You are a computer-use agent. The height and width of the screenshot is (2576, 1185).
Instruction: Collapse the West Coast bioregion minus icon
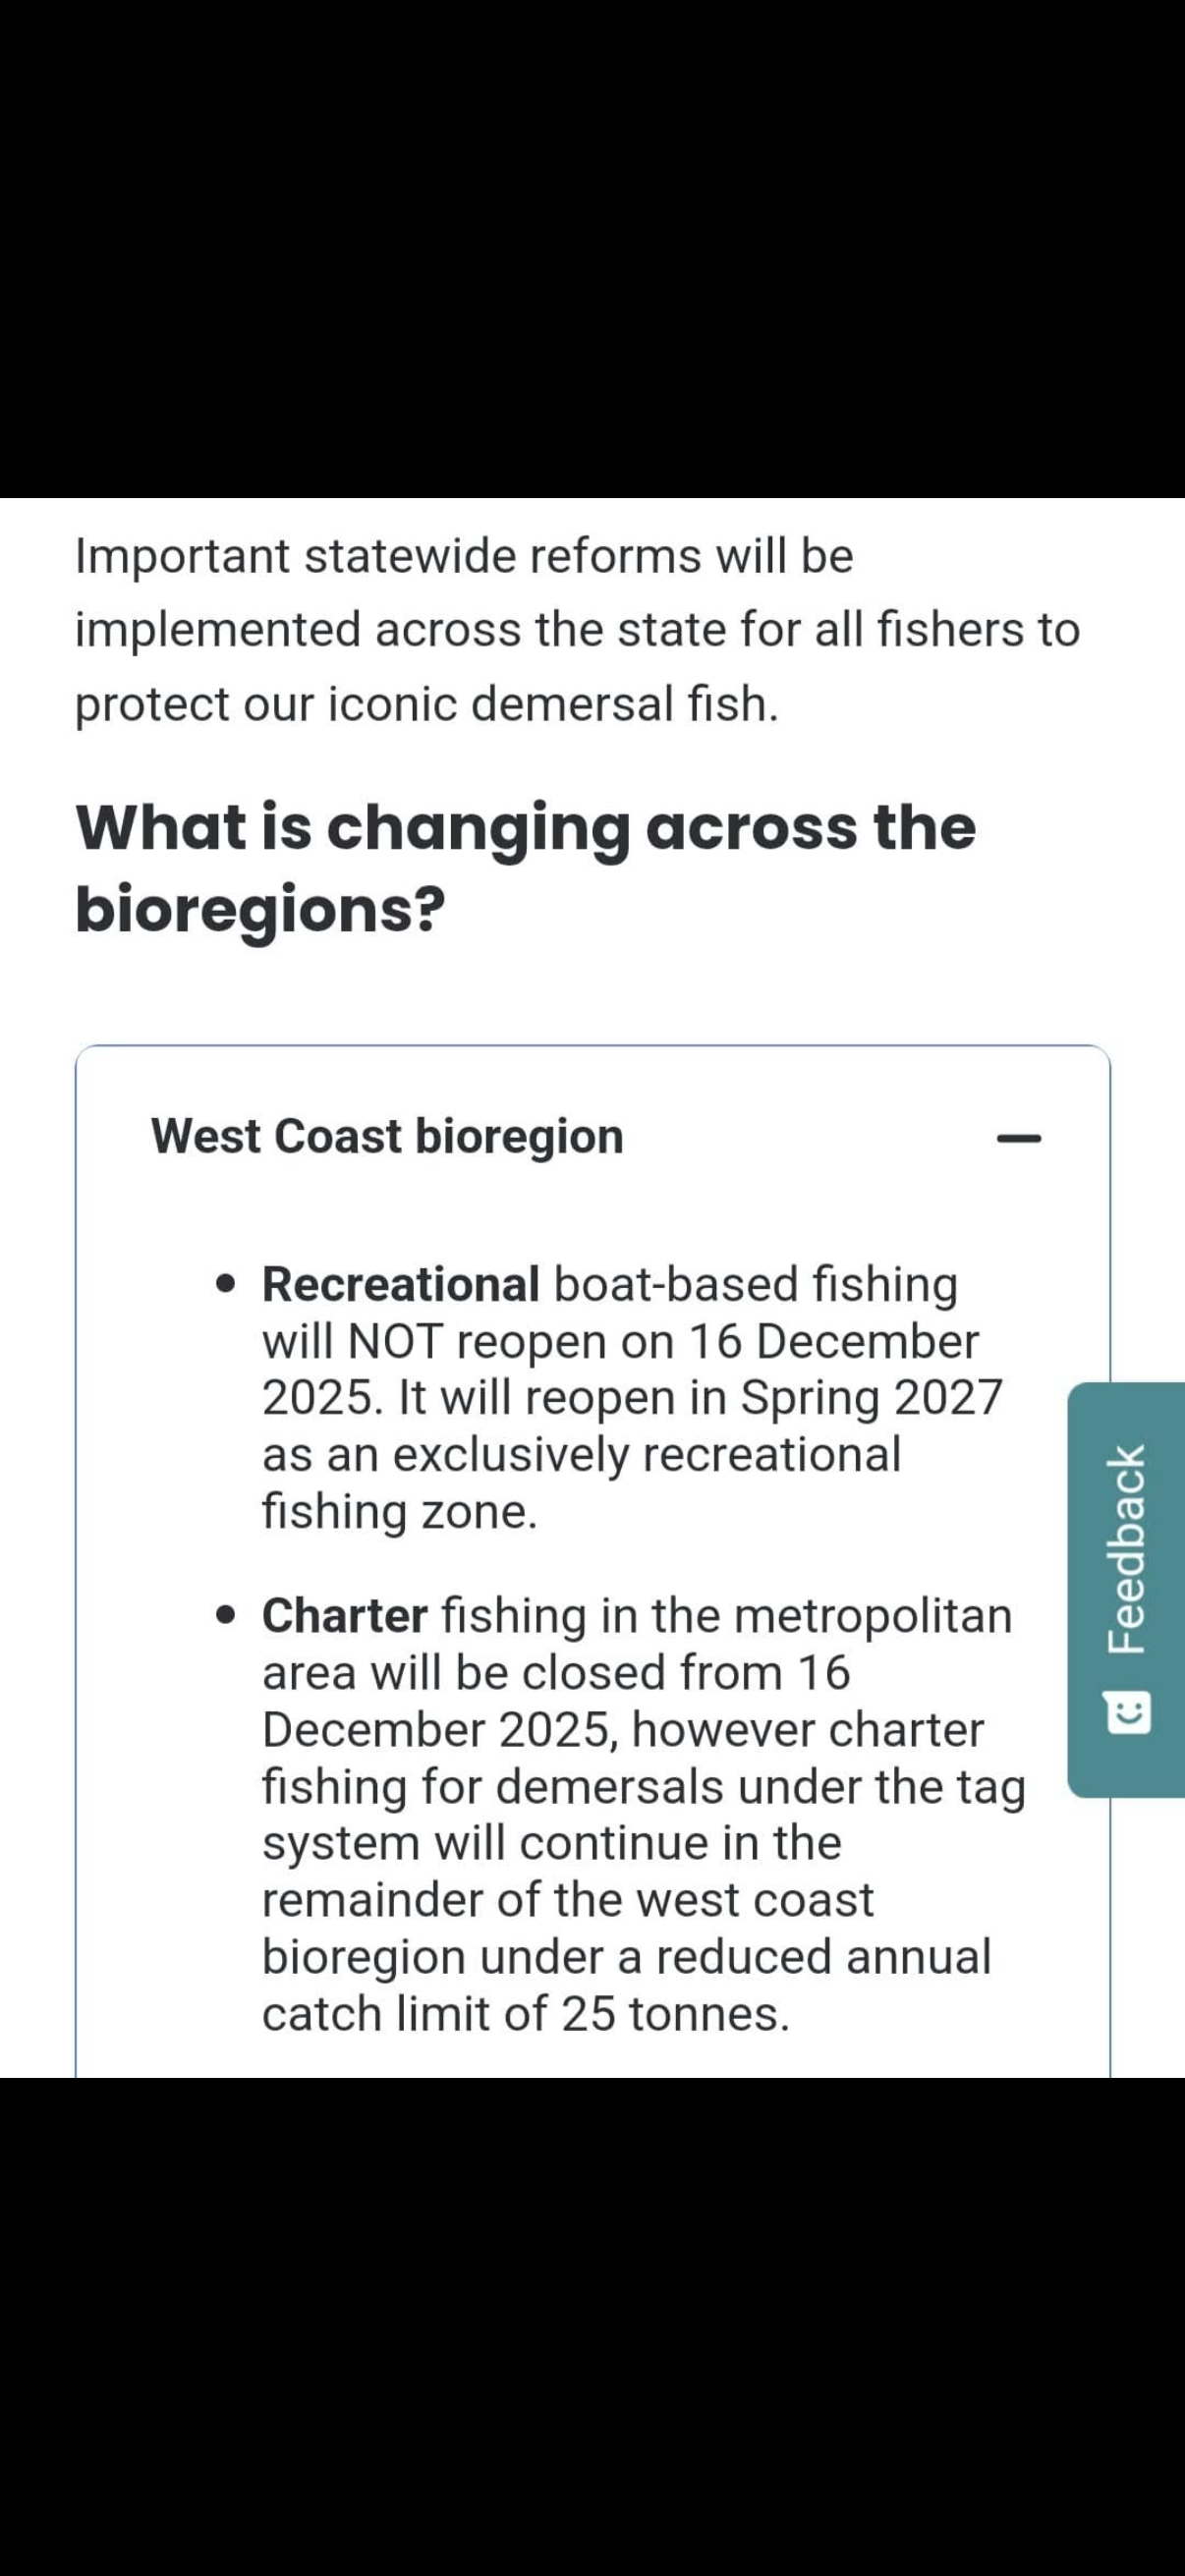pos(1019,1138)
